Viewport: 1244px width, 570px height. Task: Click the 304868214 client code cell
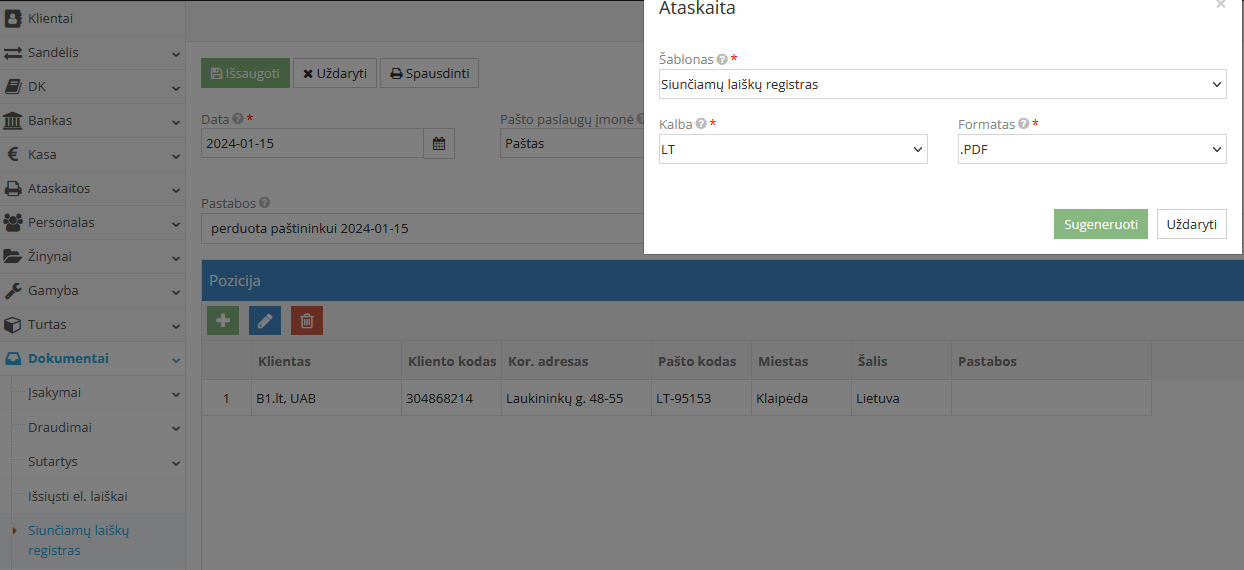pyautogui.click(x=451, y=398)
